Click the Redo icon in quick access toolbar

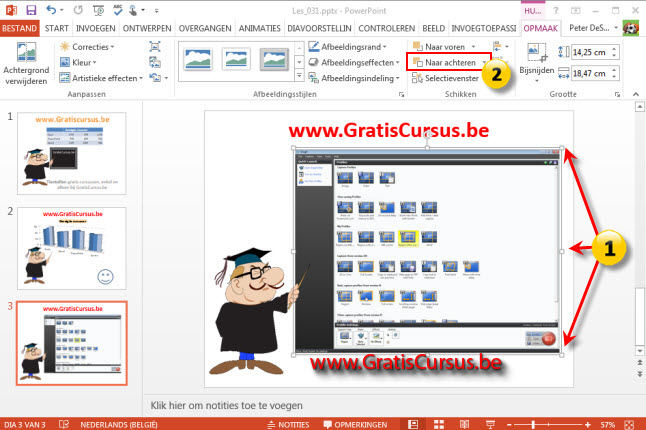(78, 10)
